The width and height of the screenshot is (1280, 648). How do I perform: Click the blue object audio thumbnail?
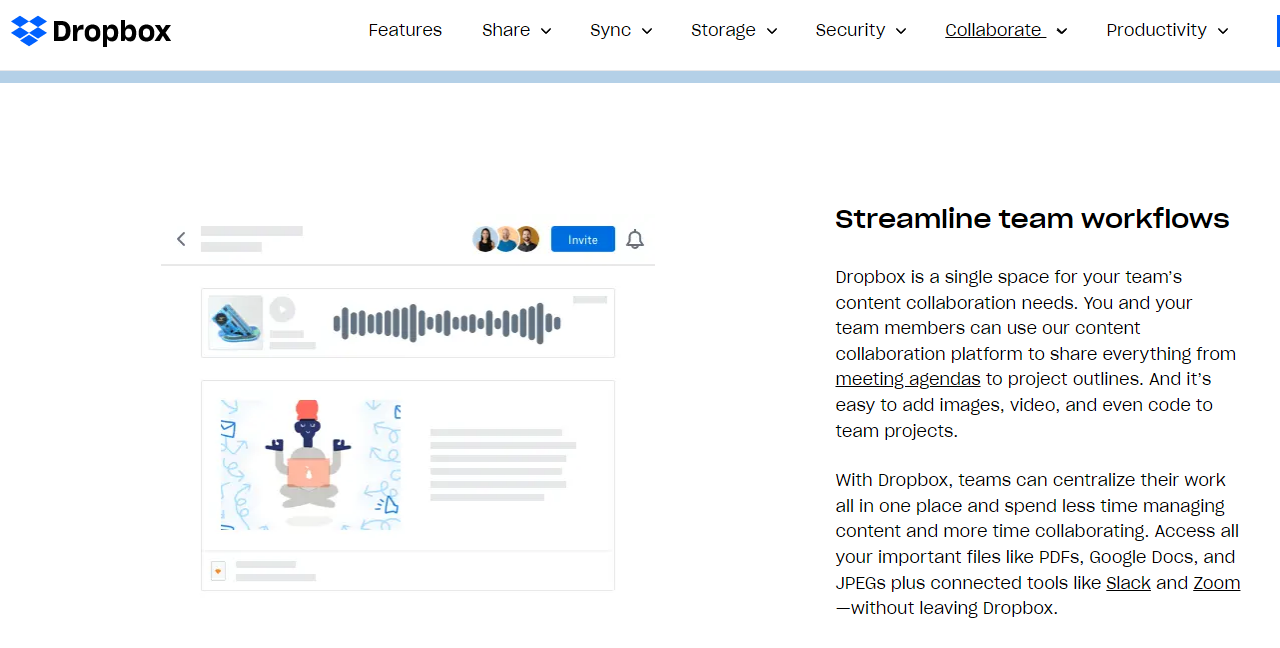(x=236, y=322)
